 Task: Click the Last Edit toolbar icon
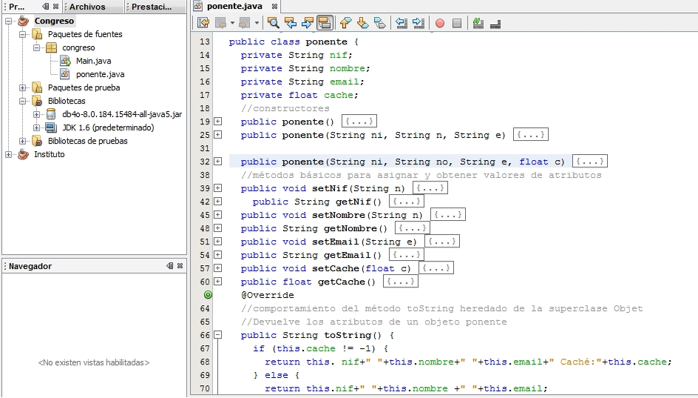(203, 23)
